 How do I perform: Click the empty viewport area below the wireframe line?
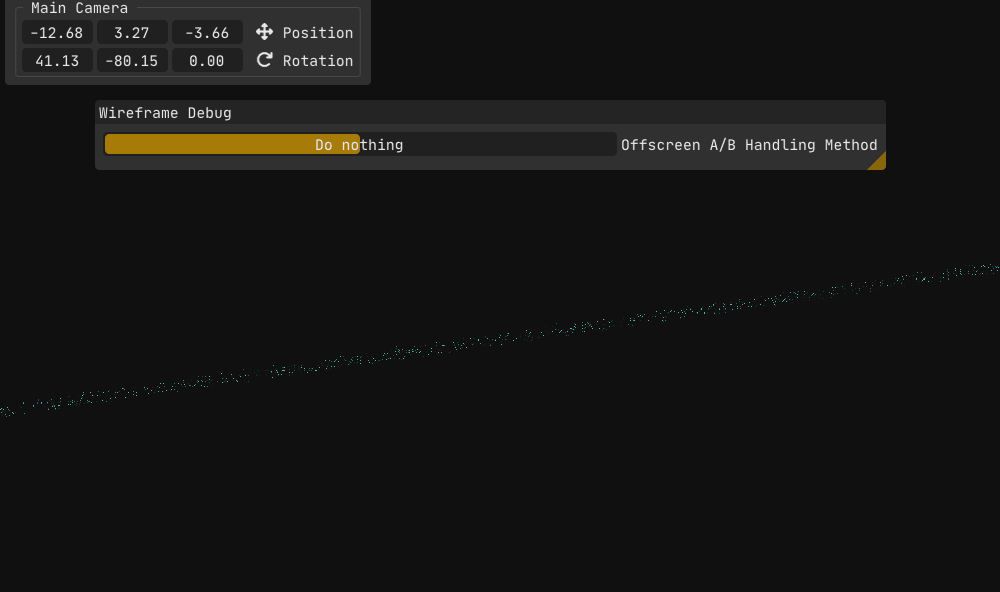tap(500, 480)
